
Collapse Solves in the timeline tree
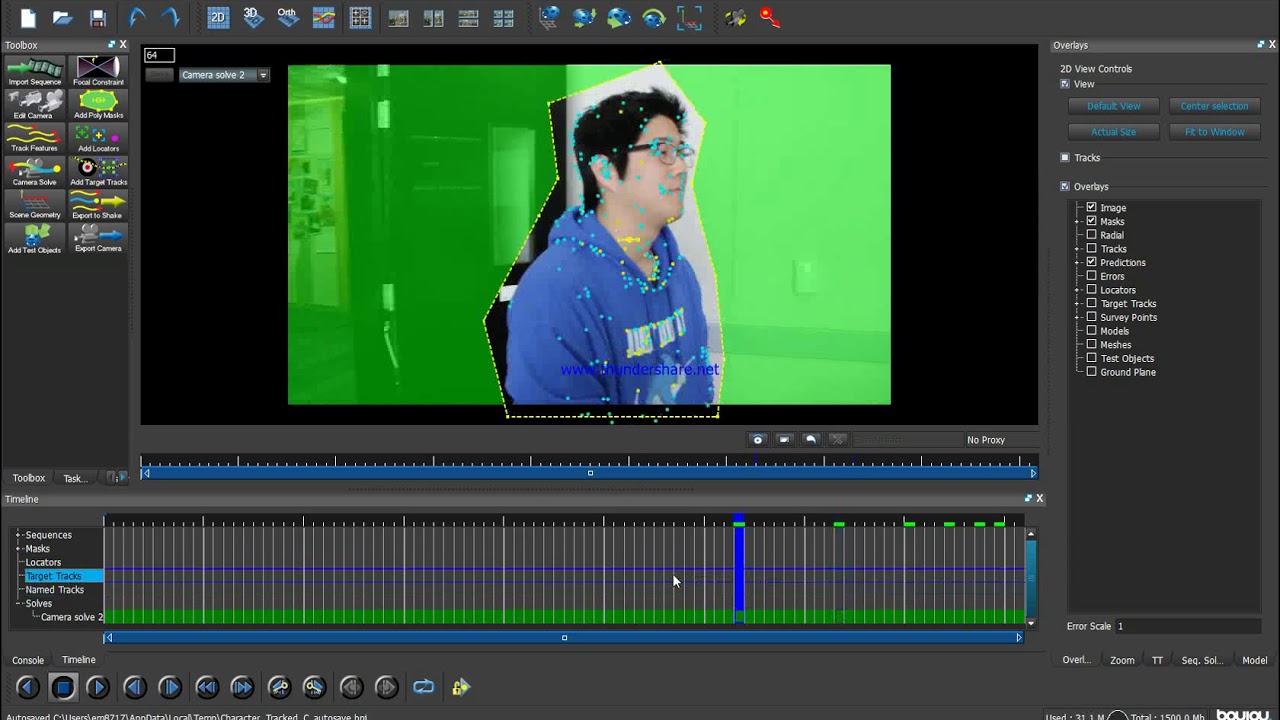click(x=18, y=604)
